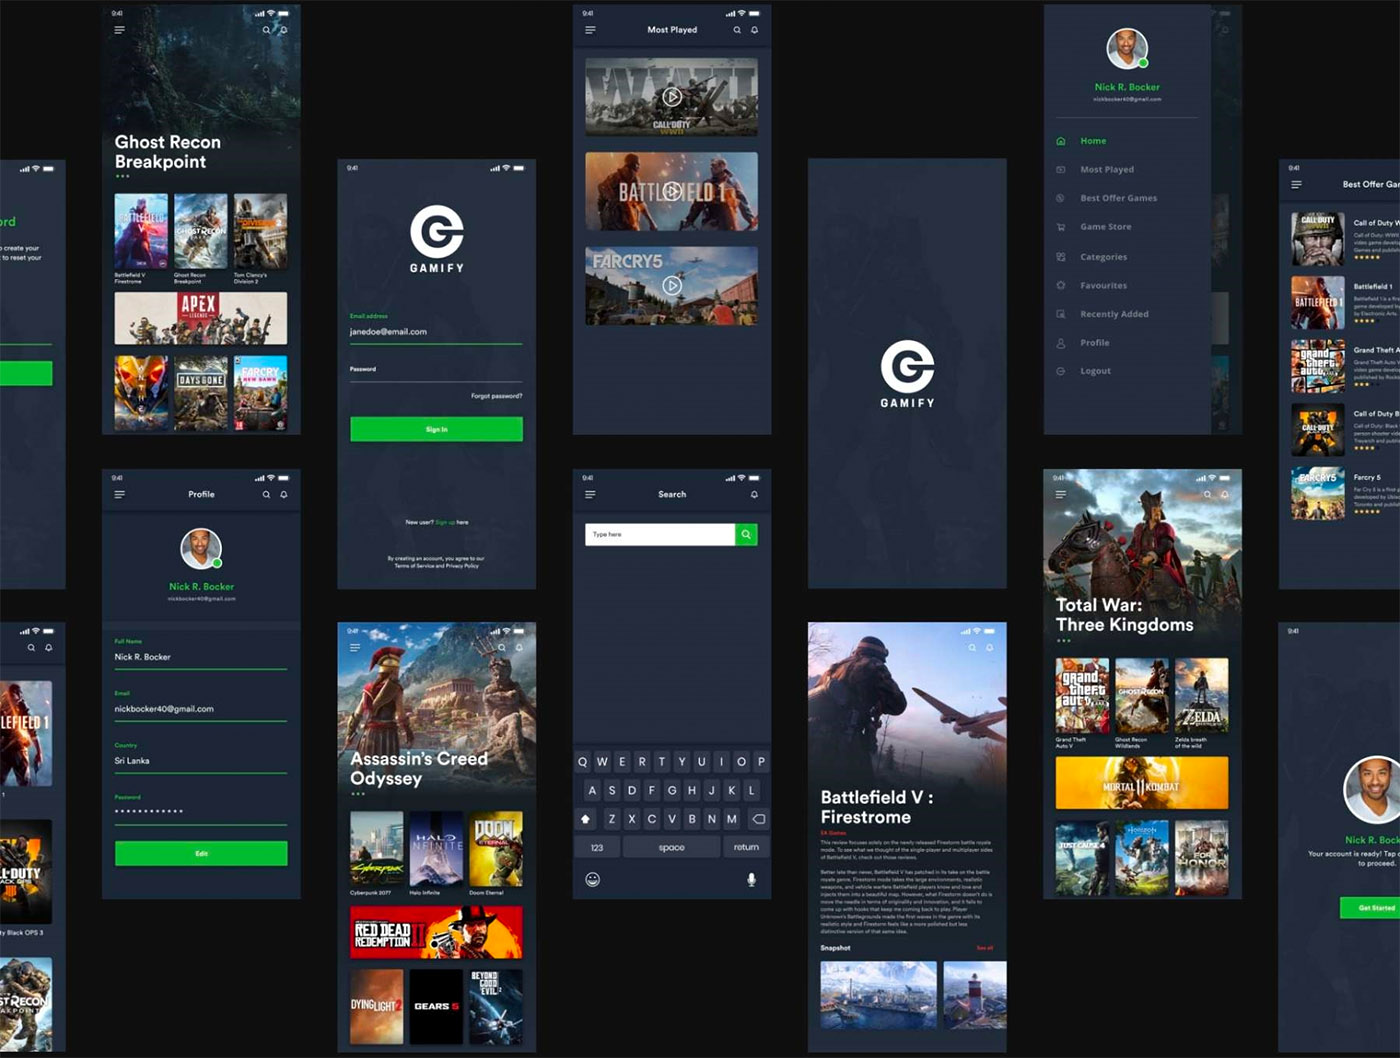
Task: Play the Call of Duty video
Action: pos(672,97)
